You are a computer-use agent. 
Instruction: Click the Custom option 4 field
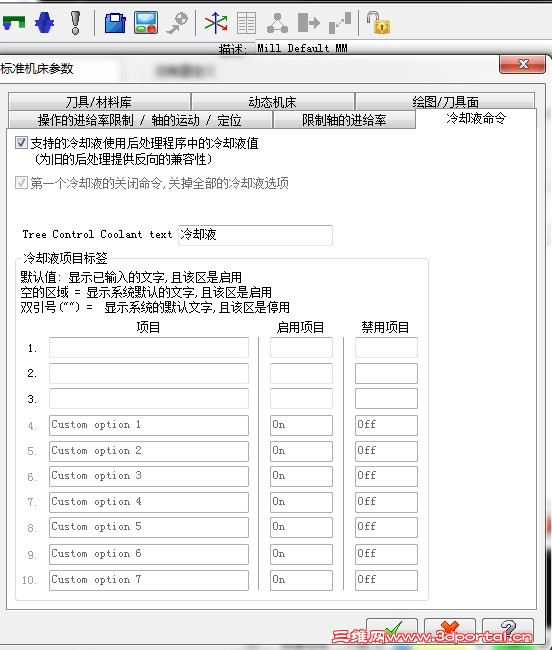tap(149, 502)
